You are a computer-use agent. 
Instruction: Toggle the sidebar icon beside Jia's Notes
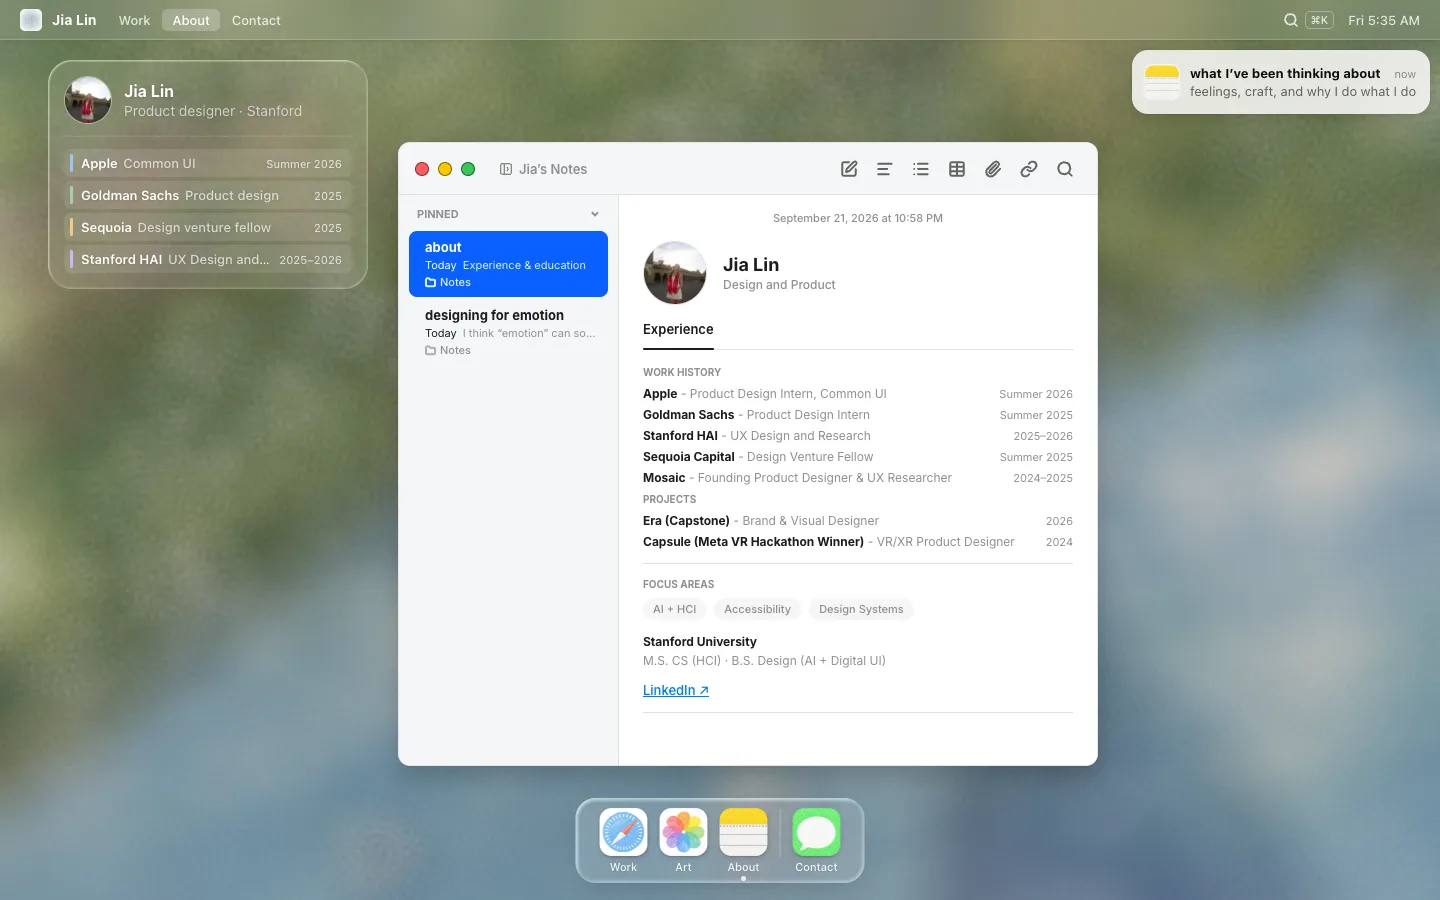(506, 169)
